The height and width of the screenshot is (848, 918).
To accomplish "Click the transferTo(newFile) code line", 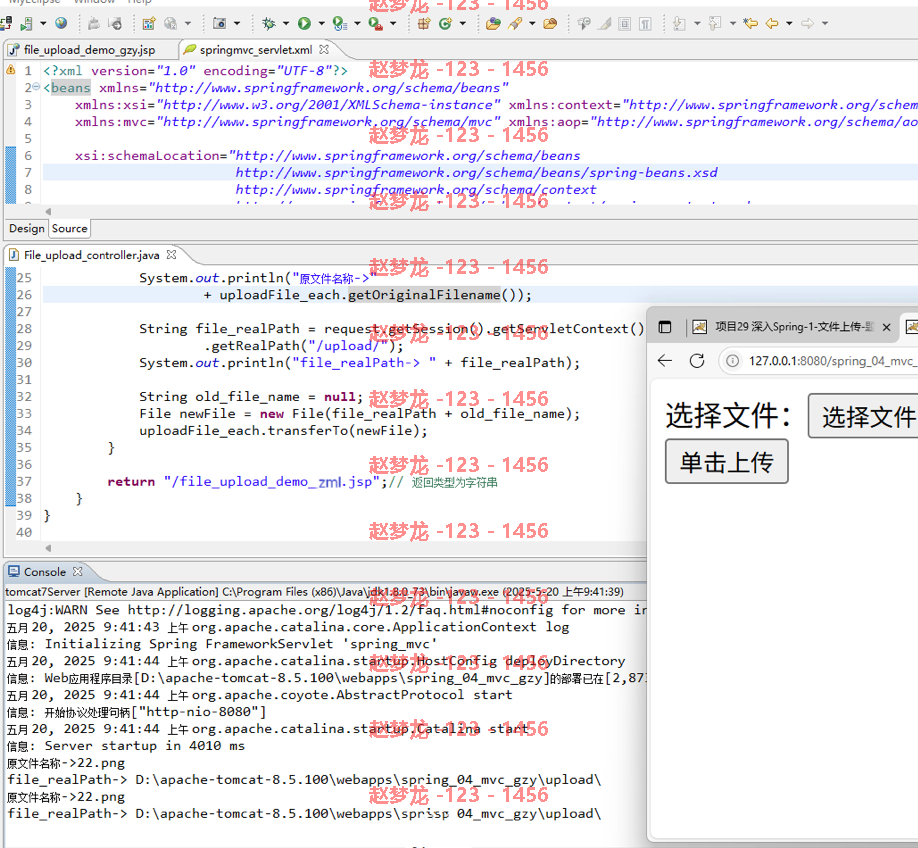I will (283, 431).
